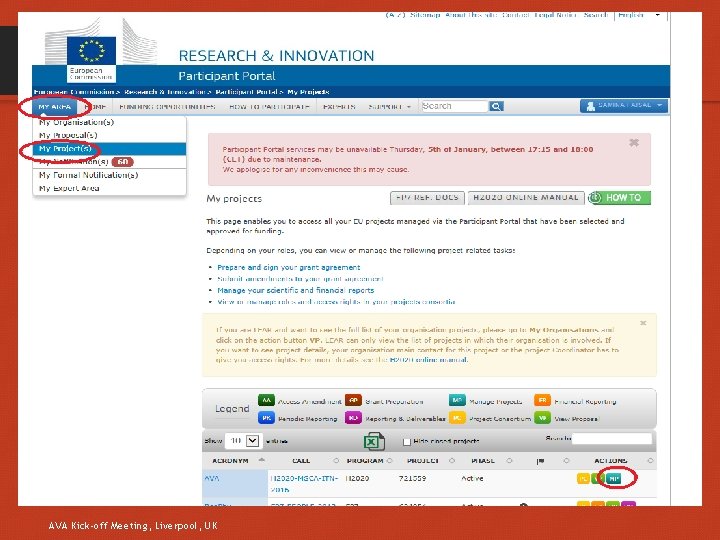Open the EXPERTS menu item
This screenshot has width=720, height=540.
[x=339, y=107]
